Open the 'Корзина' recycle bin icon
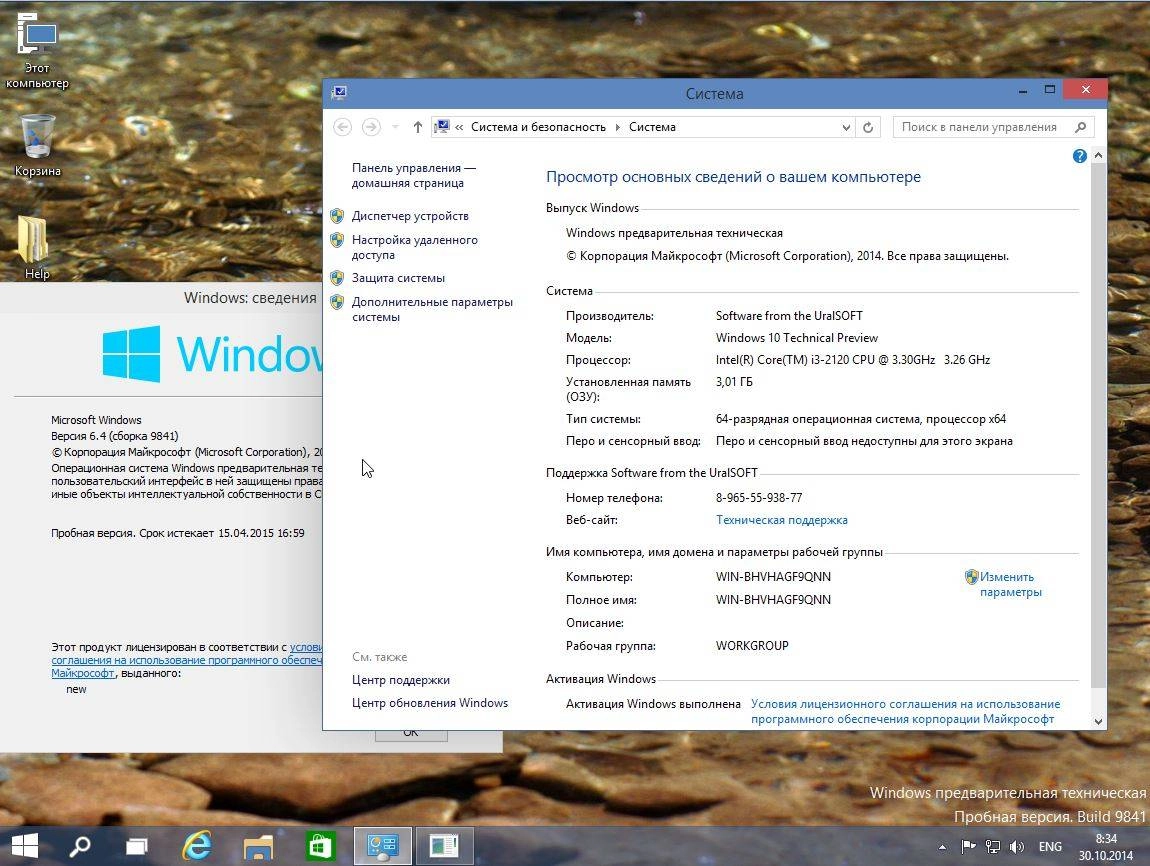The height and width of the screenshot is (866, 1150). [37, 145]
